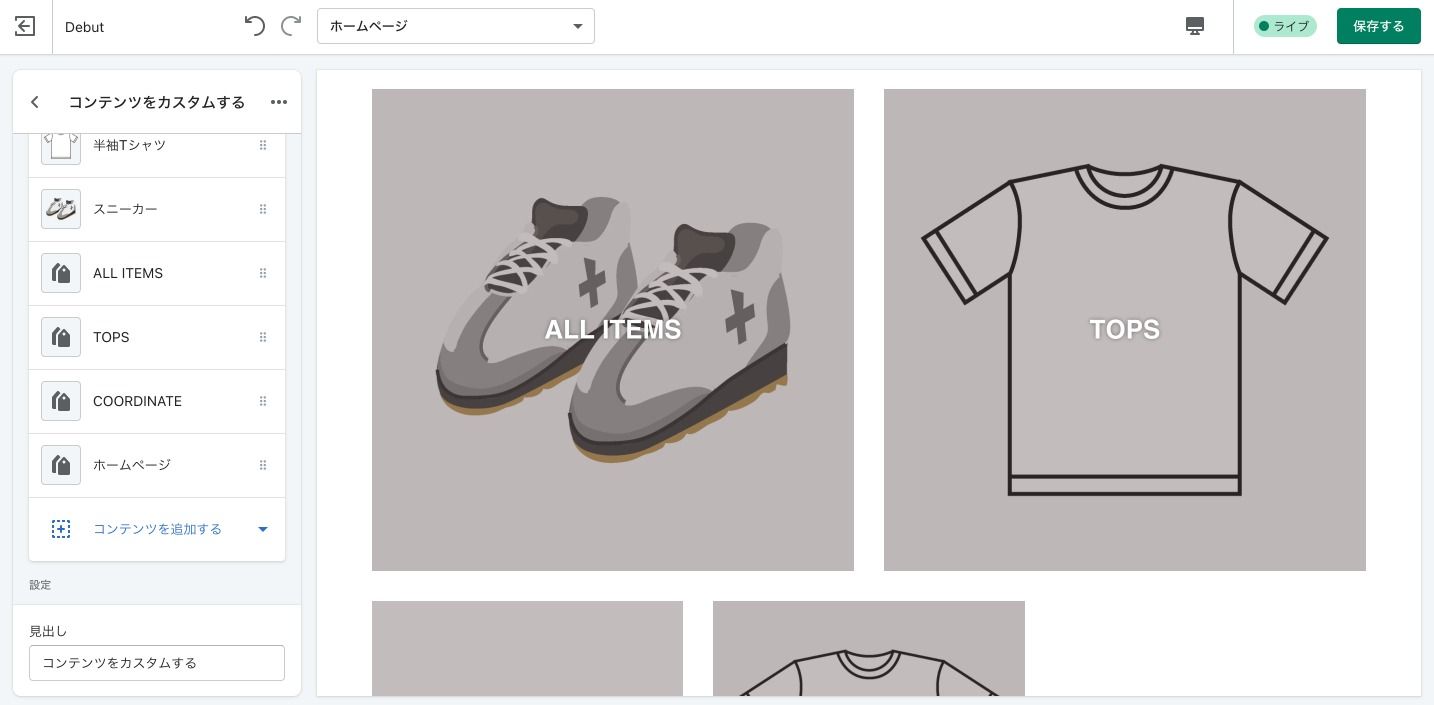Click the tag icon beside COORDINATE
This screenshot has height=705, width=1434.
[x=61, y=401]
